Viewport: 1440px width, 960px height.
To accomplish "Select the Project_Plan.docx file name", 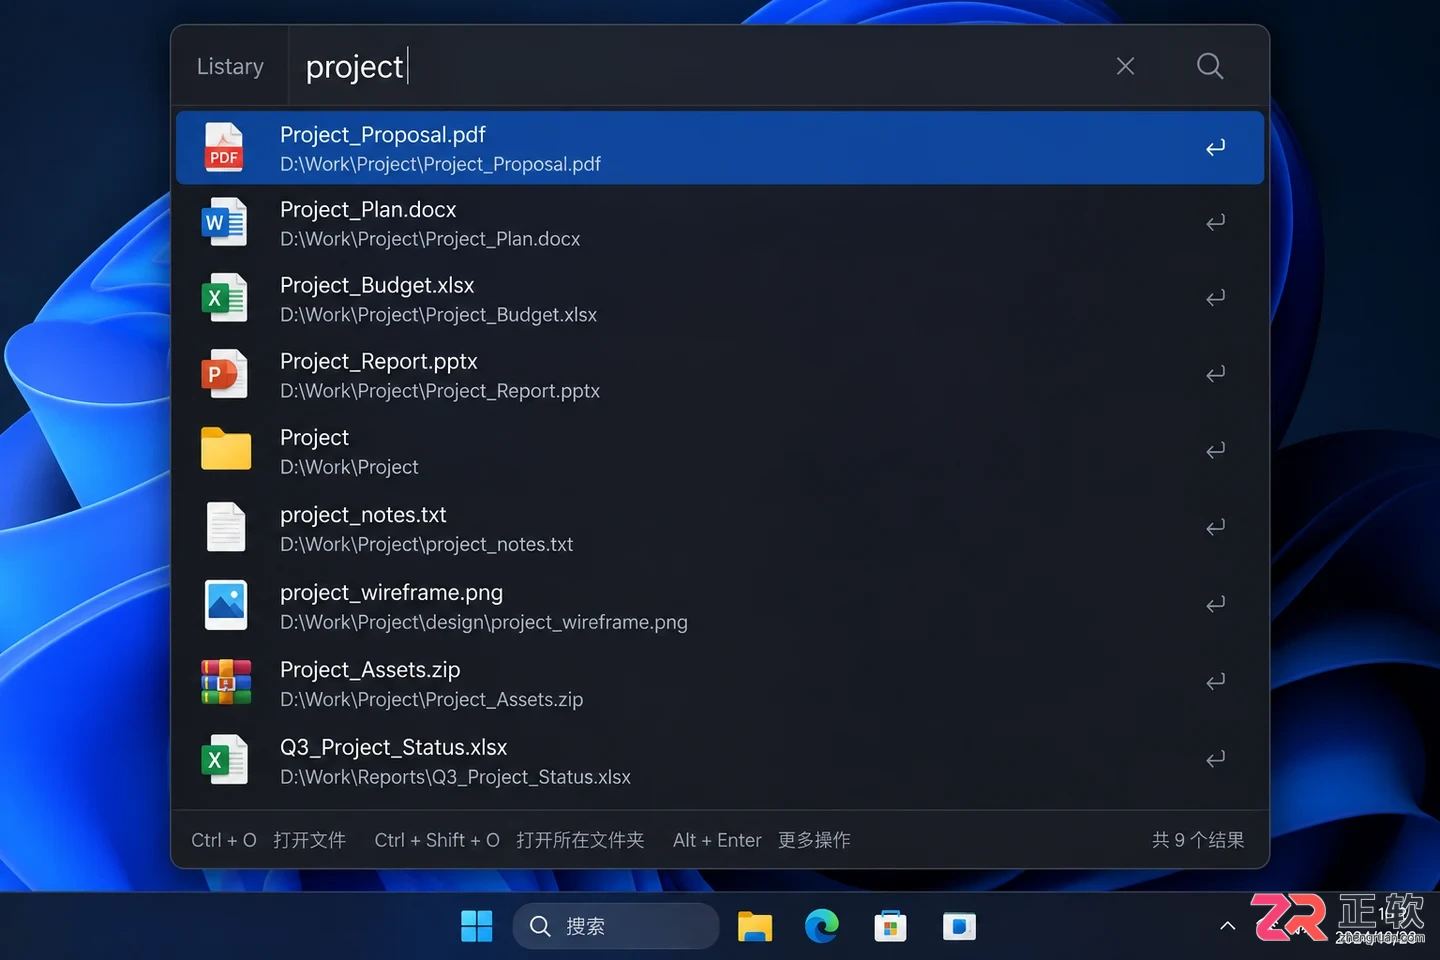I will [368, 210].
